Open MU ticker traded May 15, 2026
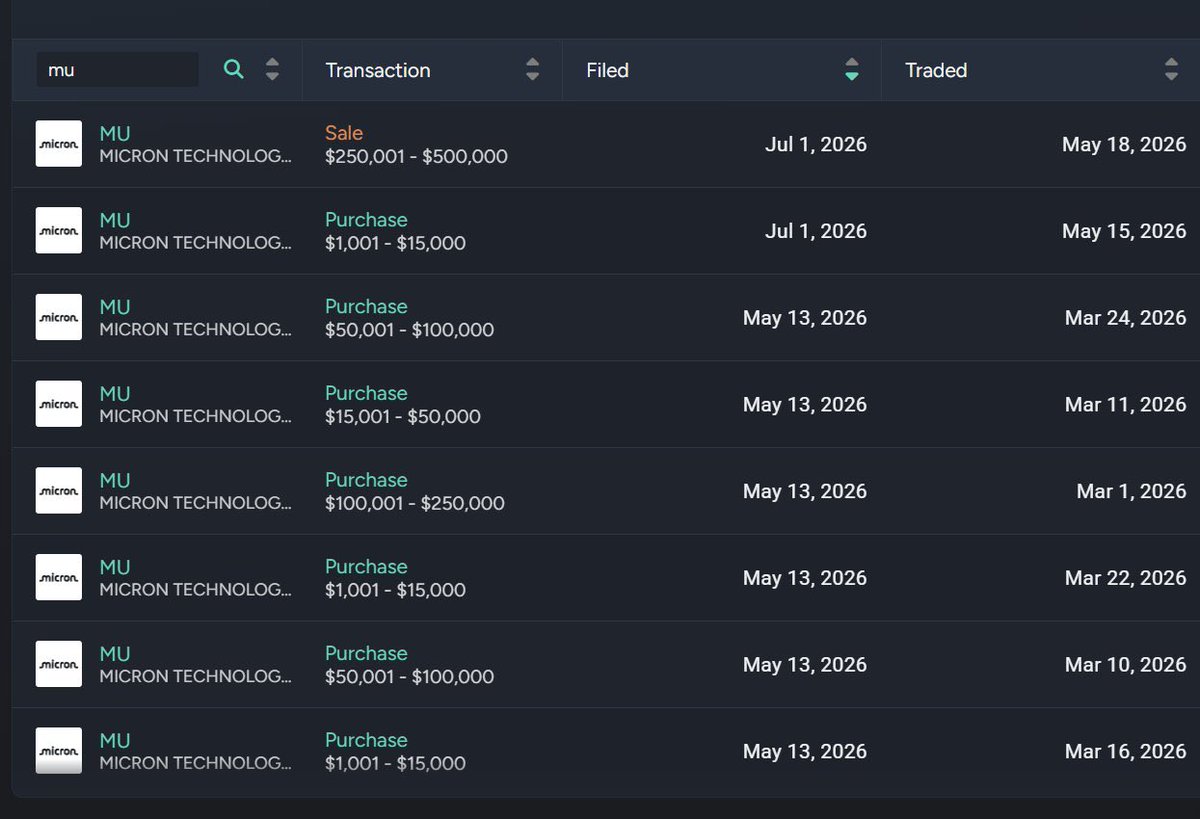The height and width of the screenshot is (819, 1200). (115, 220)
